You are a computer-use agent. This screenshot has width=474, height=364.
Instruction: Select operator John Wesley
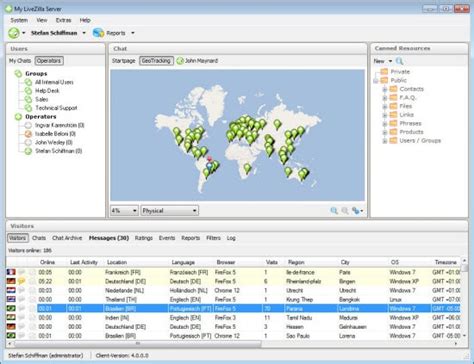tap(54, 142)
